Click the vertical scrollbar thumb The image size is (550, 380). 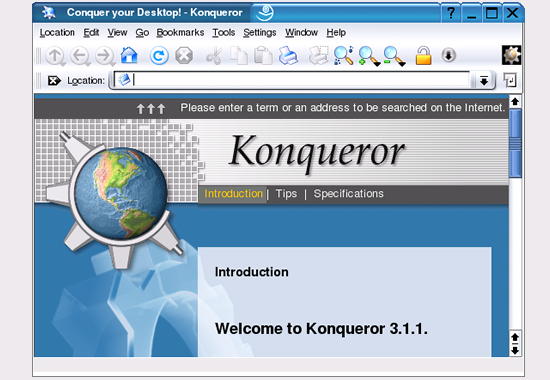pos(515,143)
